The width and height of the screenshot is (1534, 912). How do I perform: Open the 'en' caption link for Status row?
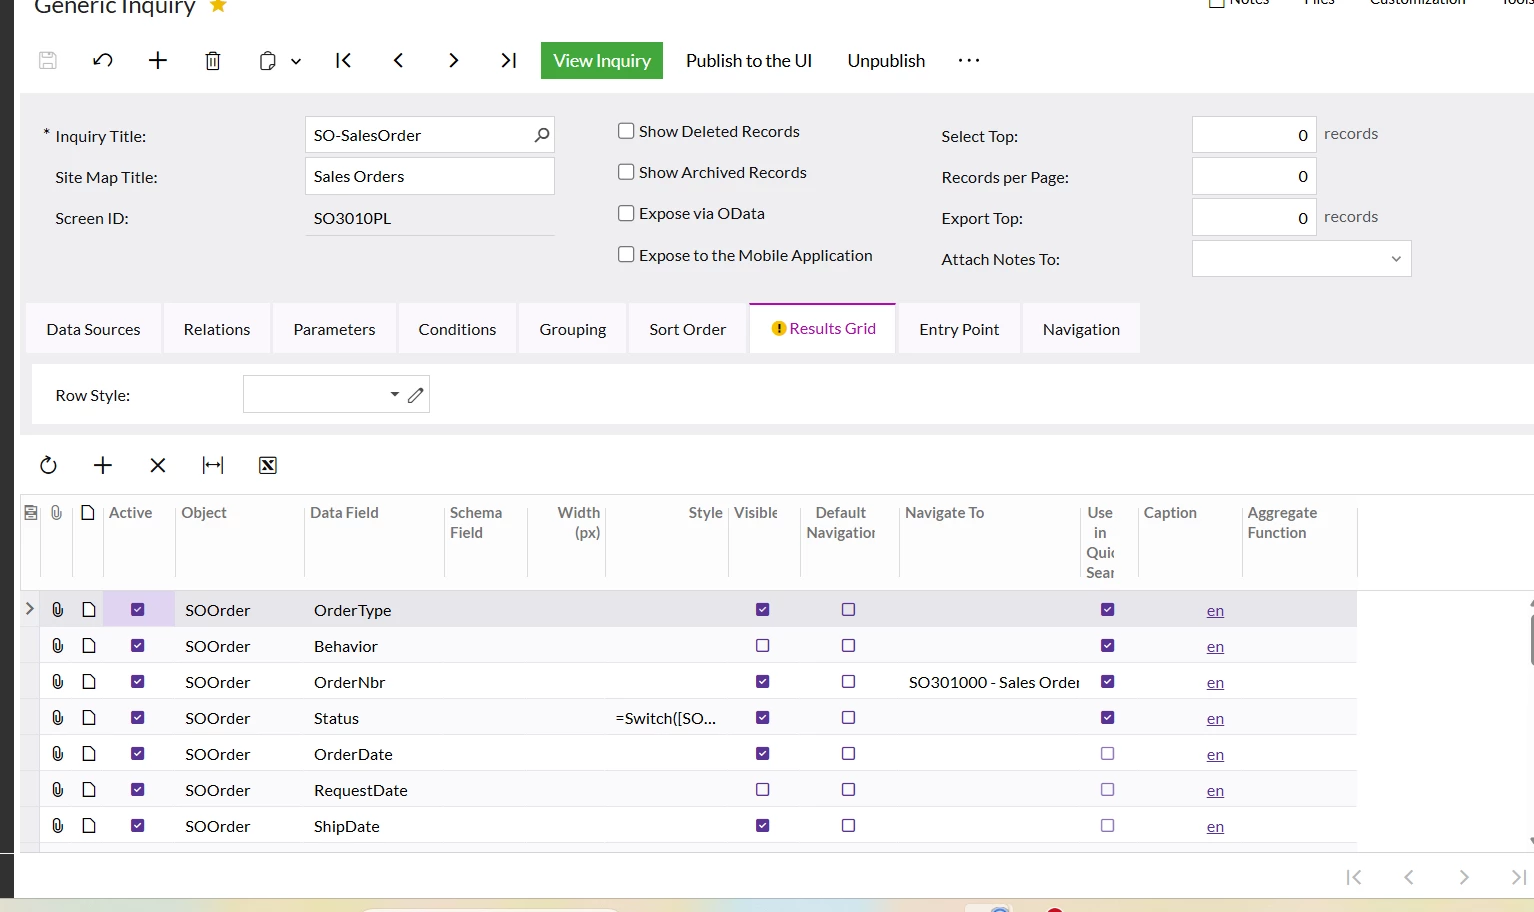click(1215, 719)
